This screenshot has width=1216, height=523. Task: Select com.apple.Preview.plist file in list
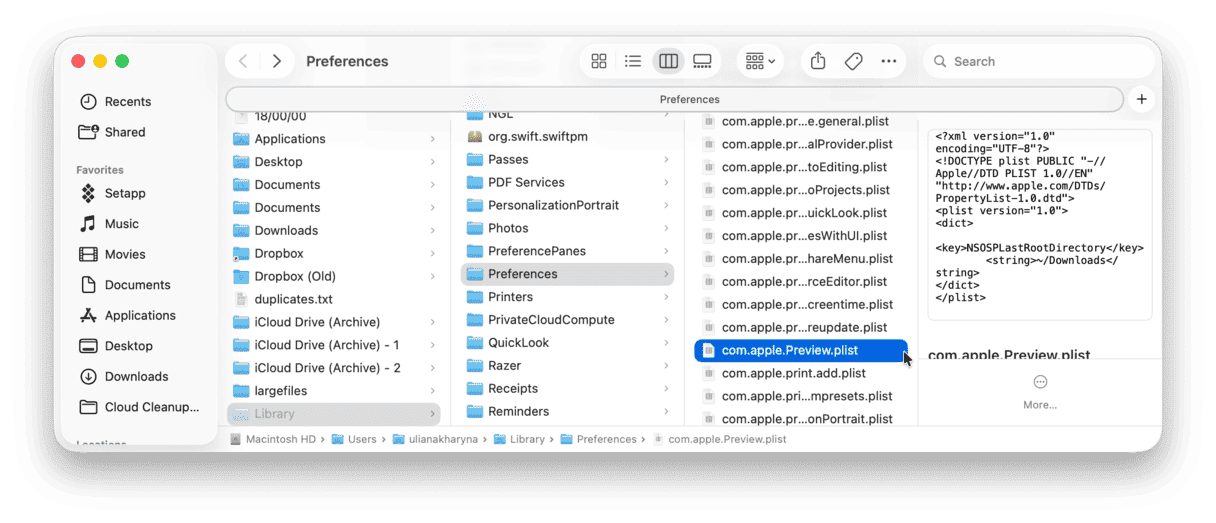pos(801,351)
